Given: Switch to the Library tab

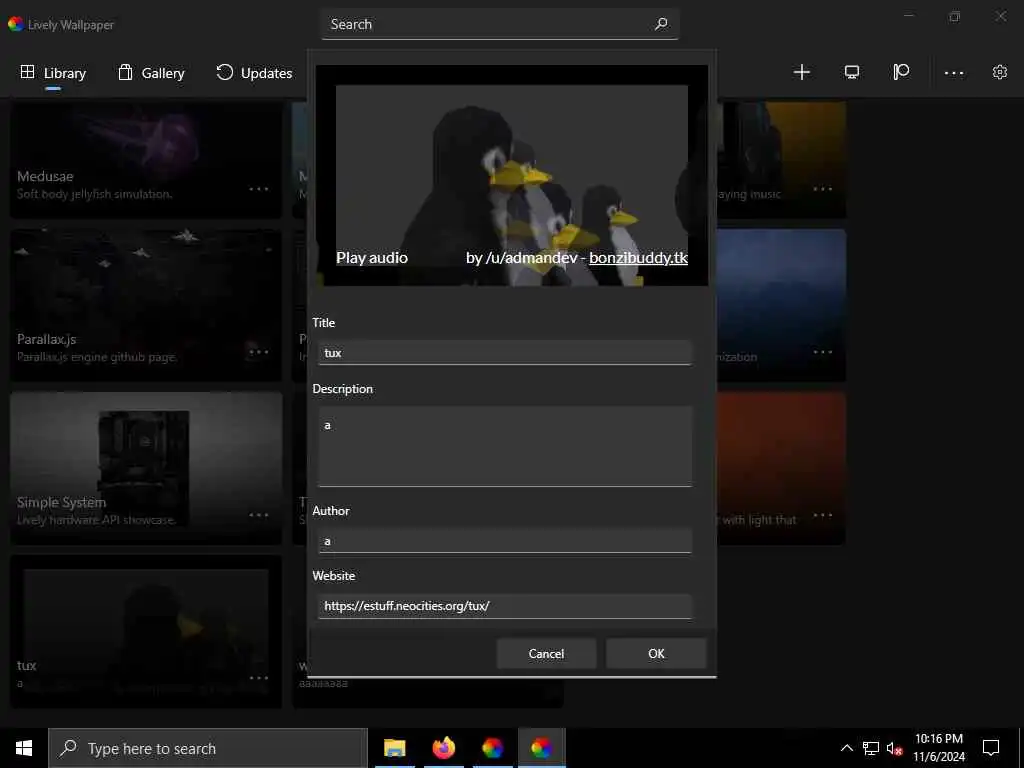Looking at the screenshot, I should [54, 73].
